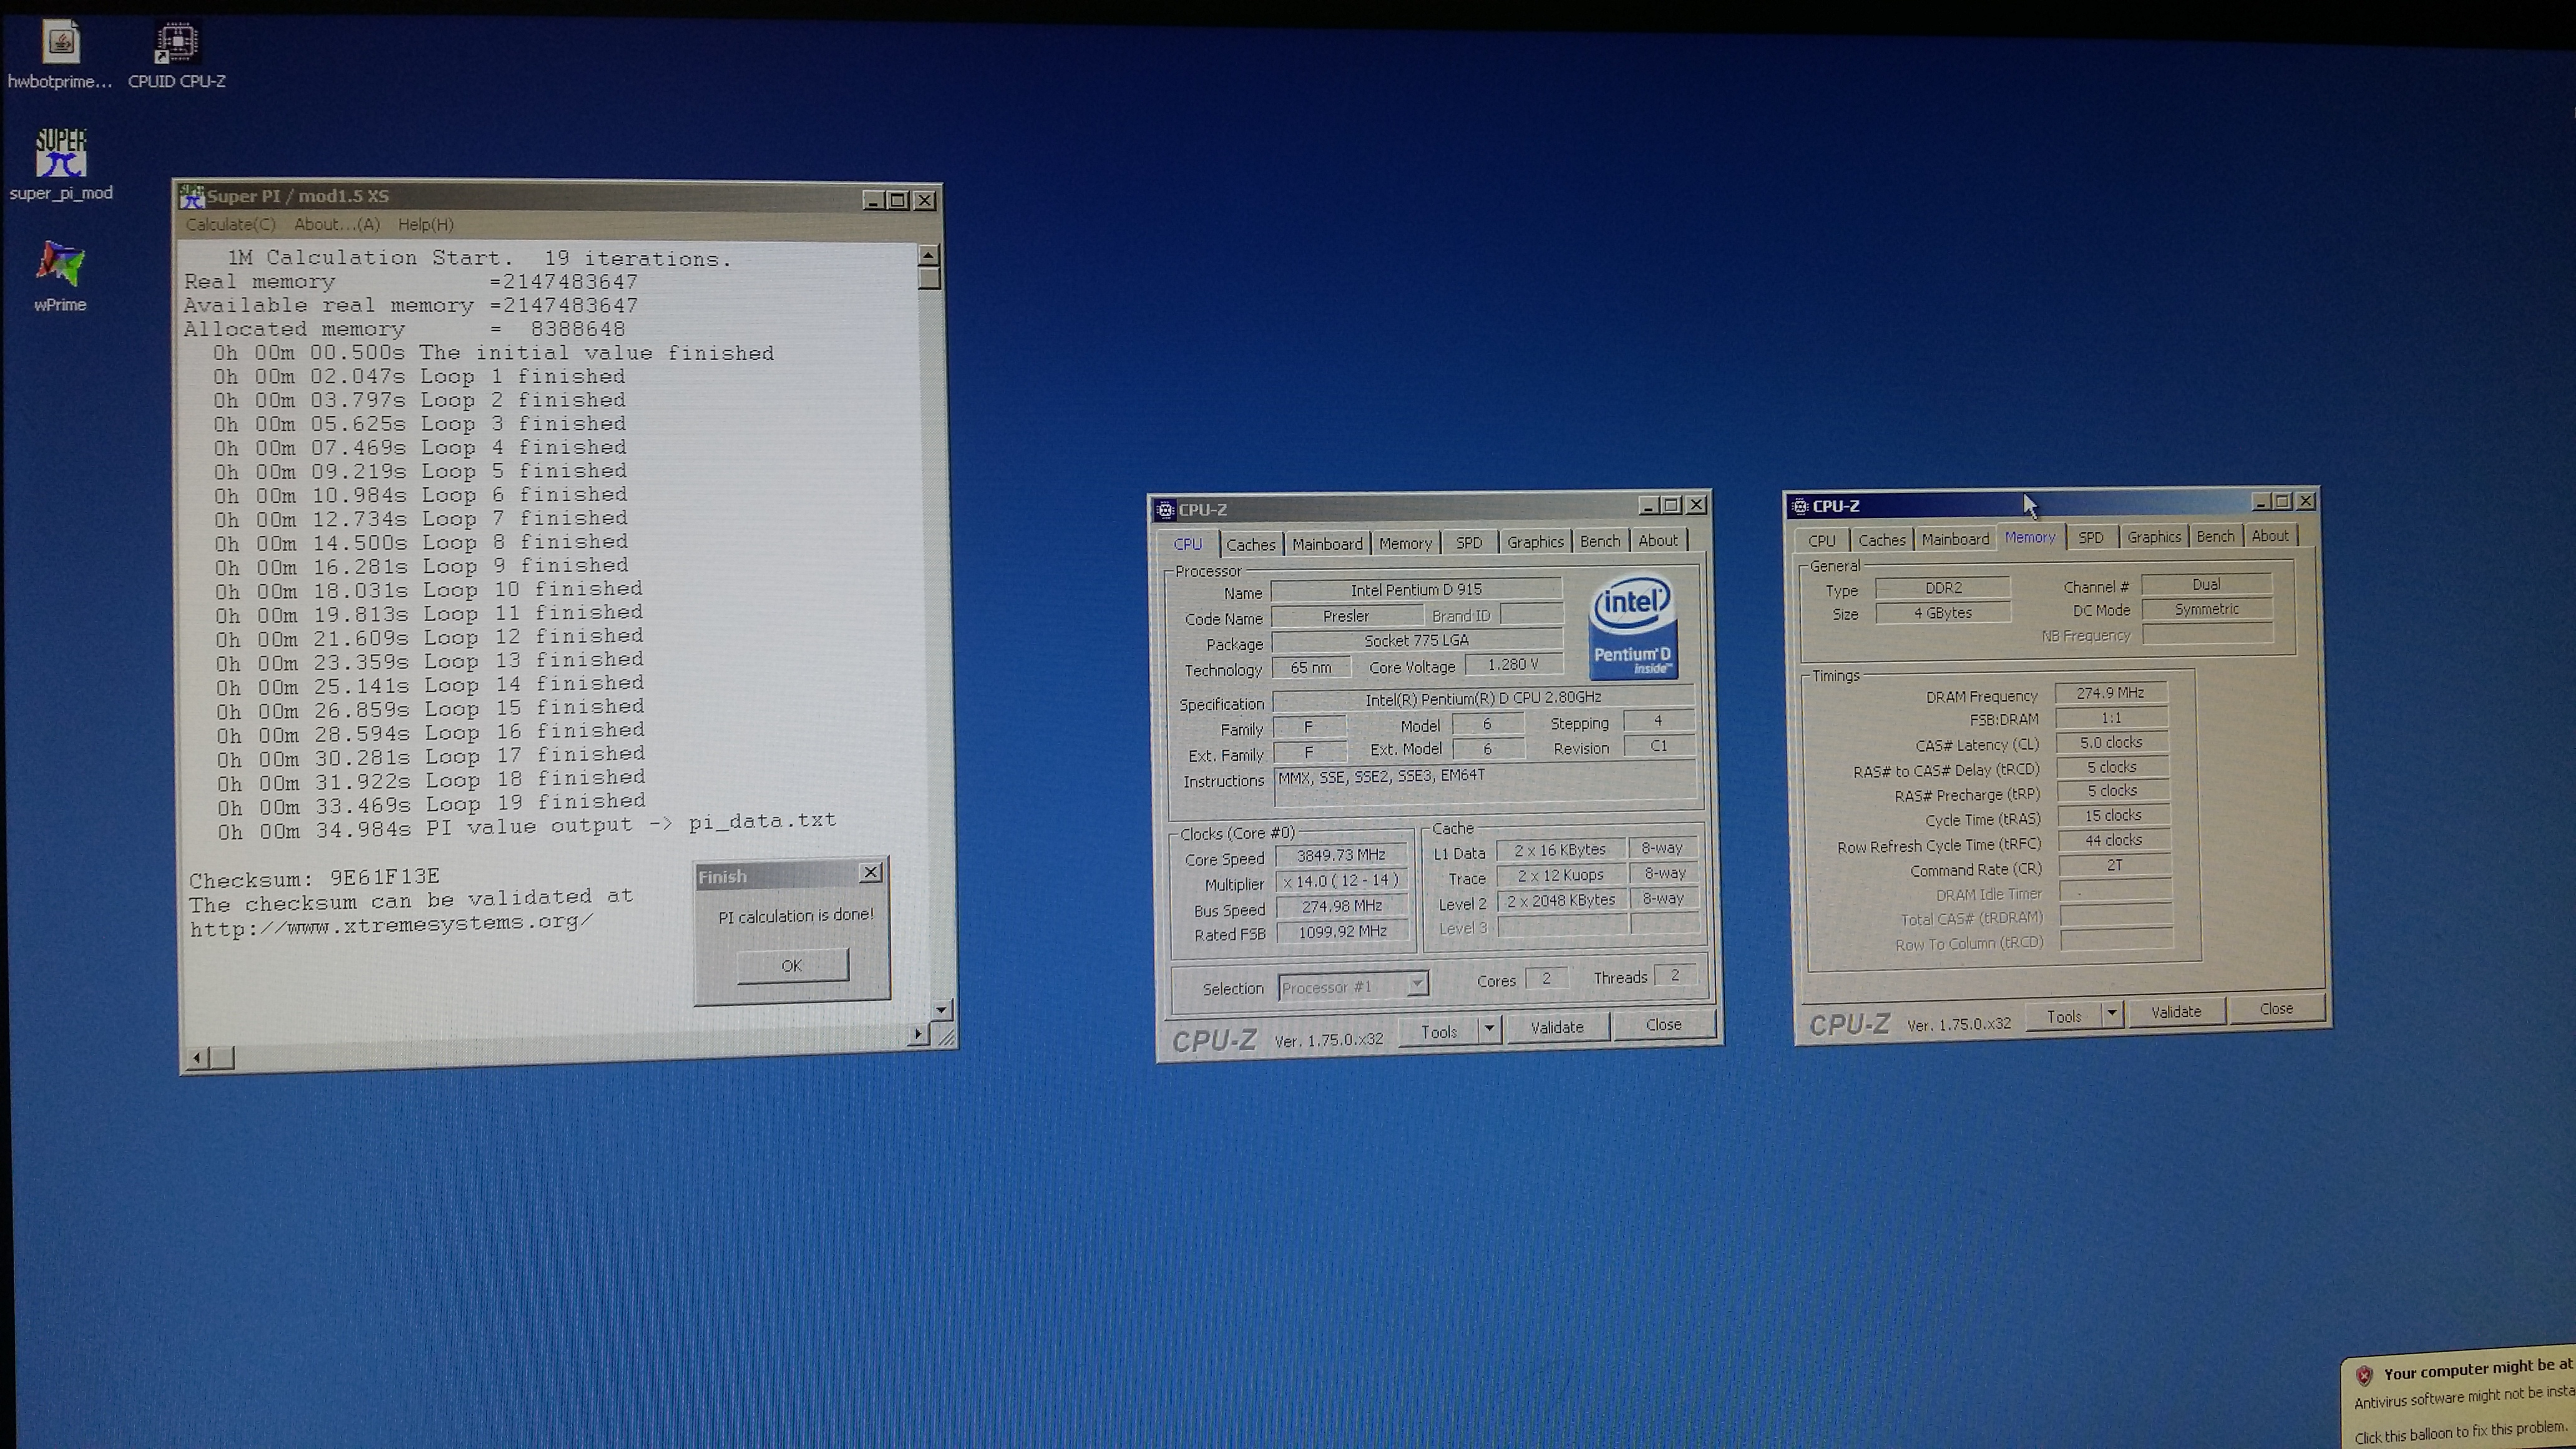Close the Finish dialog with X
The height and width of the screenshot is (1449, 2576).
871,872
